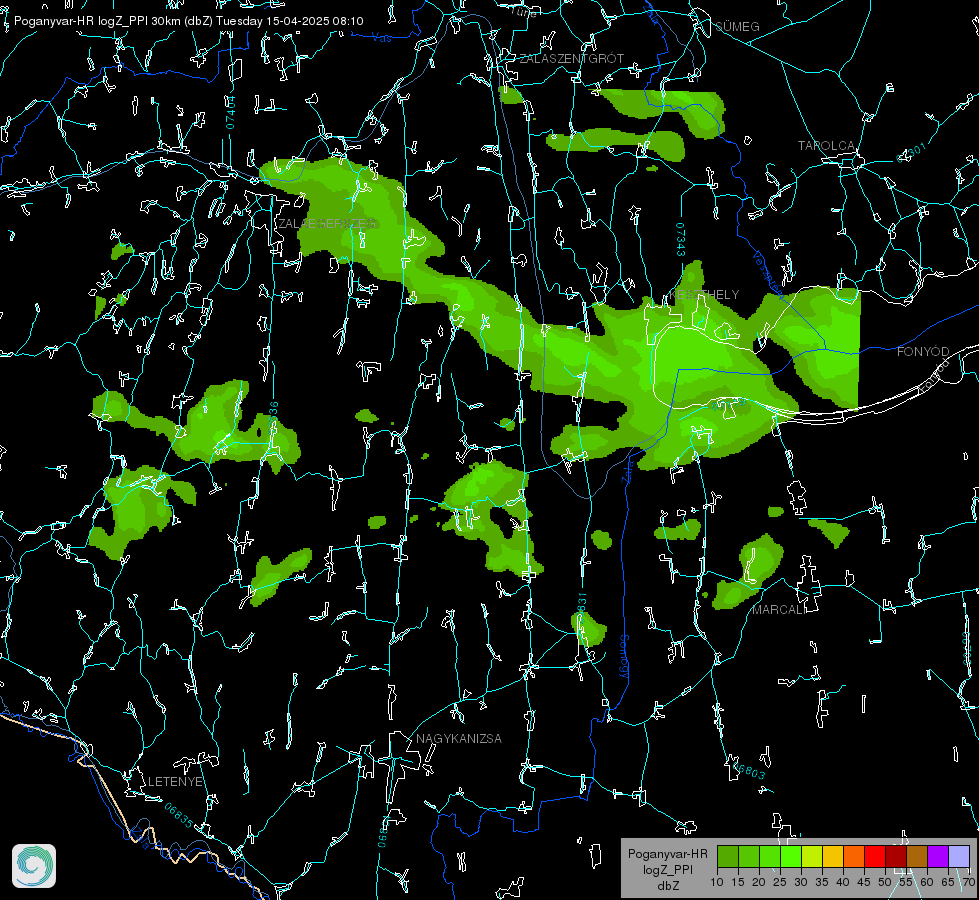Select the 35–40 dBZ yellow swatch
Screen dimensions: 979x900
point(833,856)
